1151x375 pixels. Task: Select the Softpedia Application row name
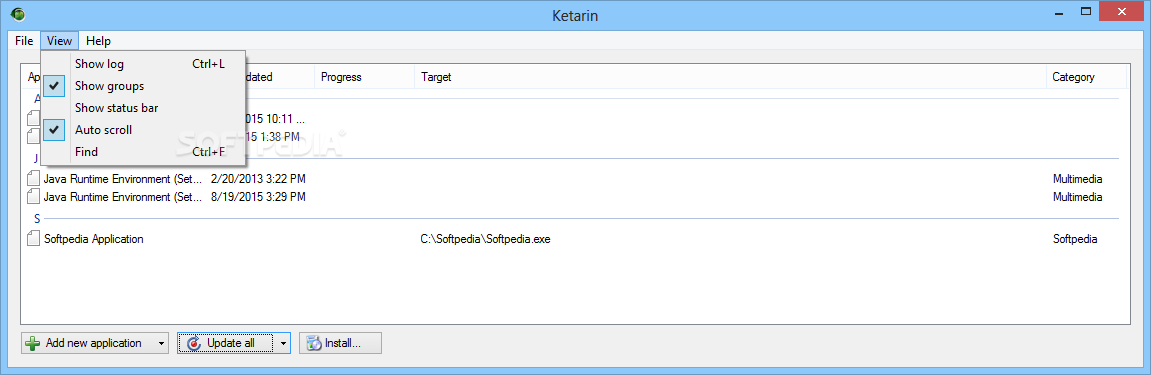tap(93, 239)
